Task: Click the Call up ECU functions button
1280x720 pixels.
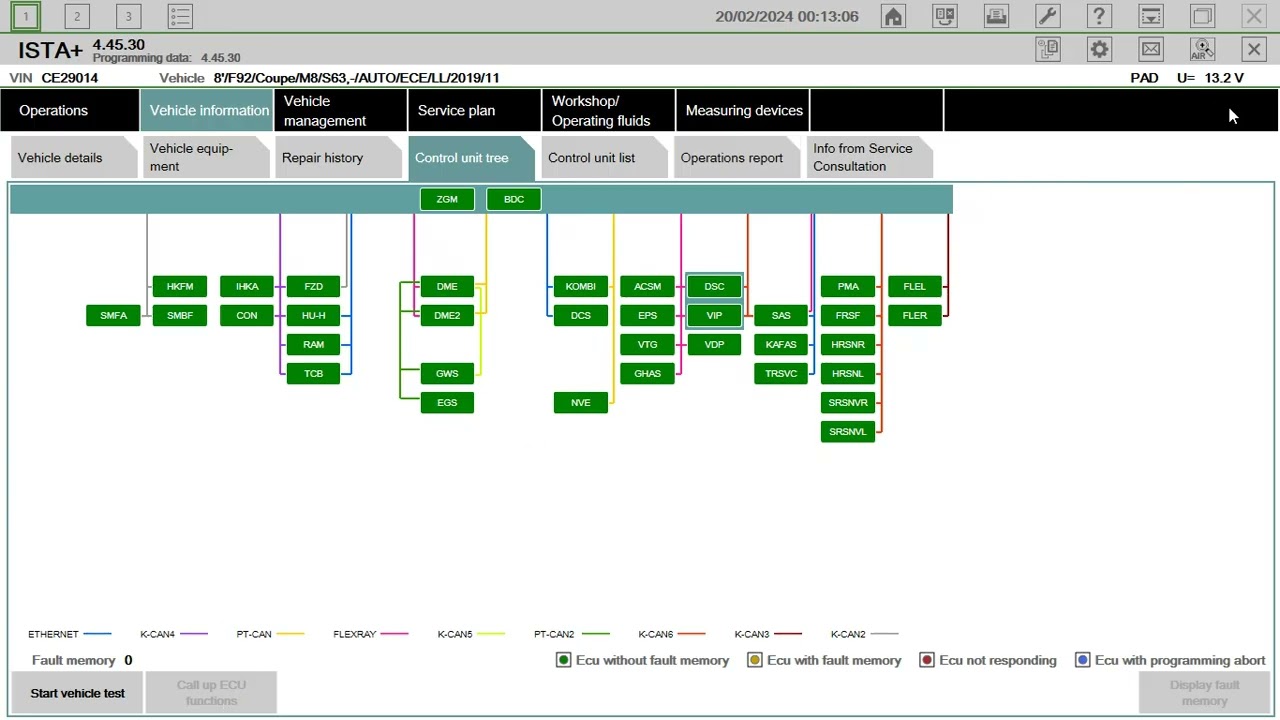Action: coord(211,693)
